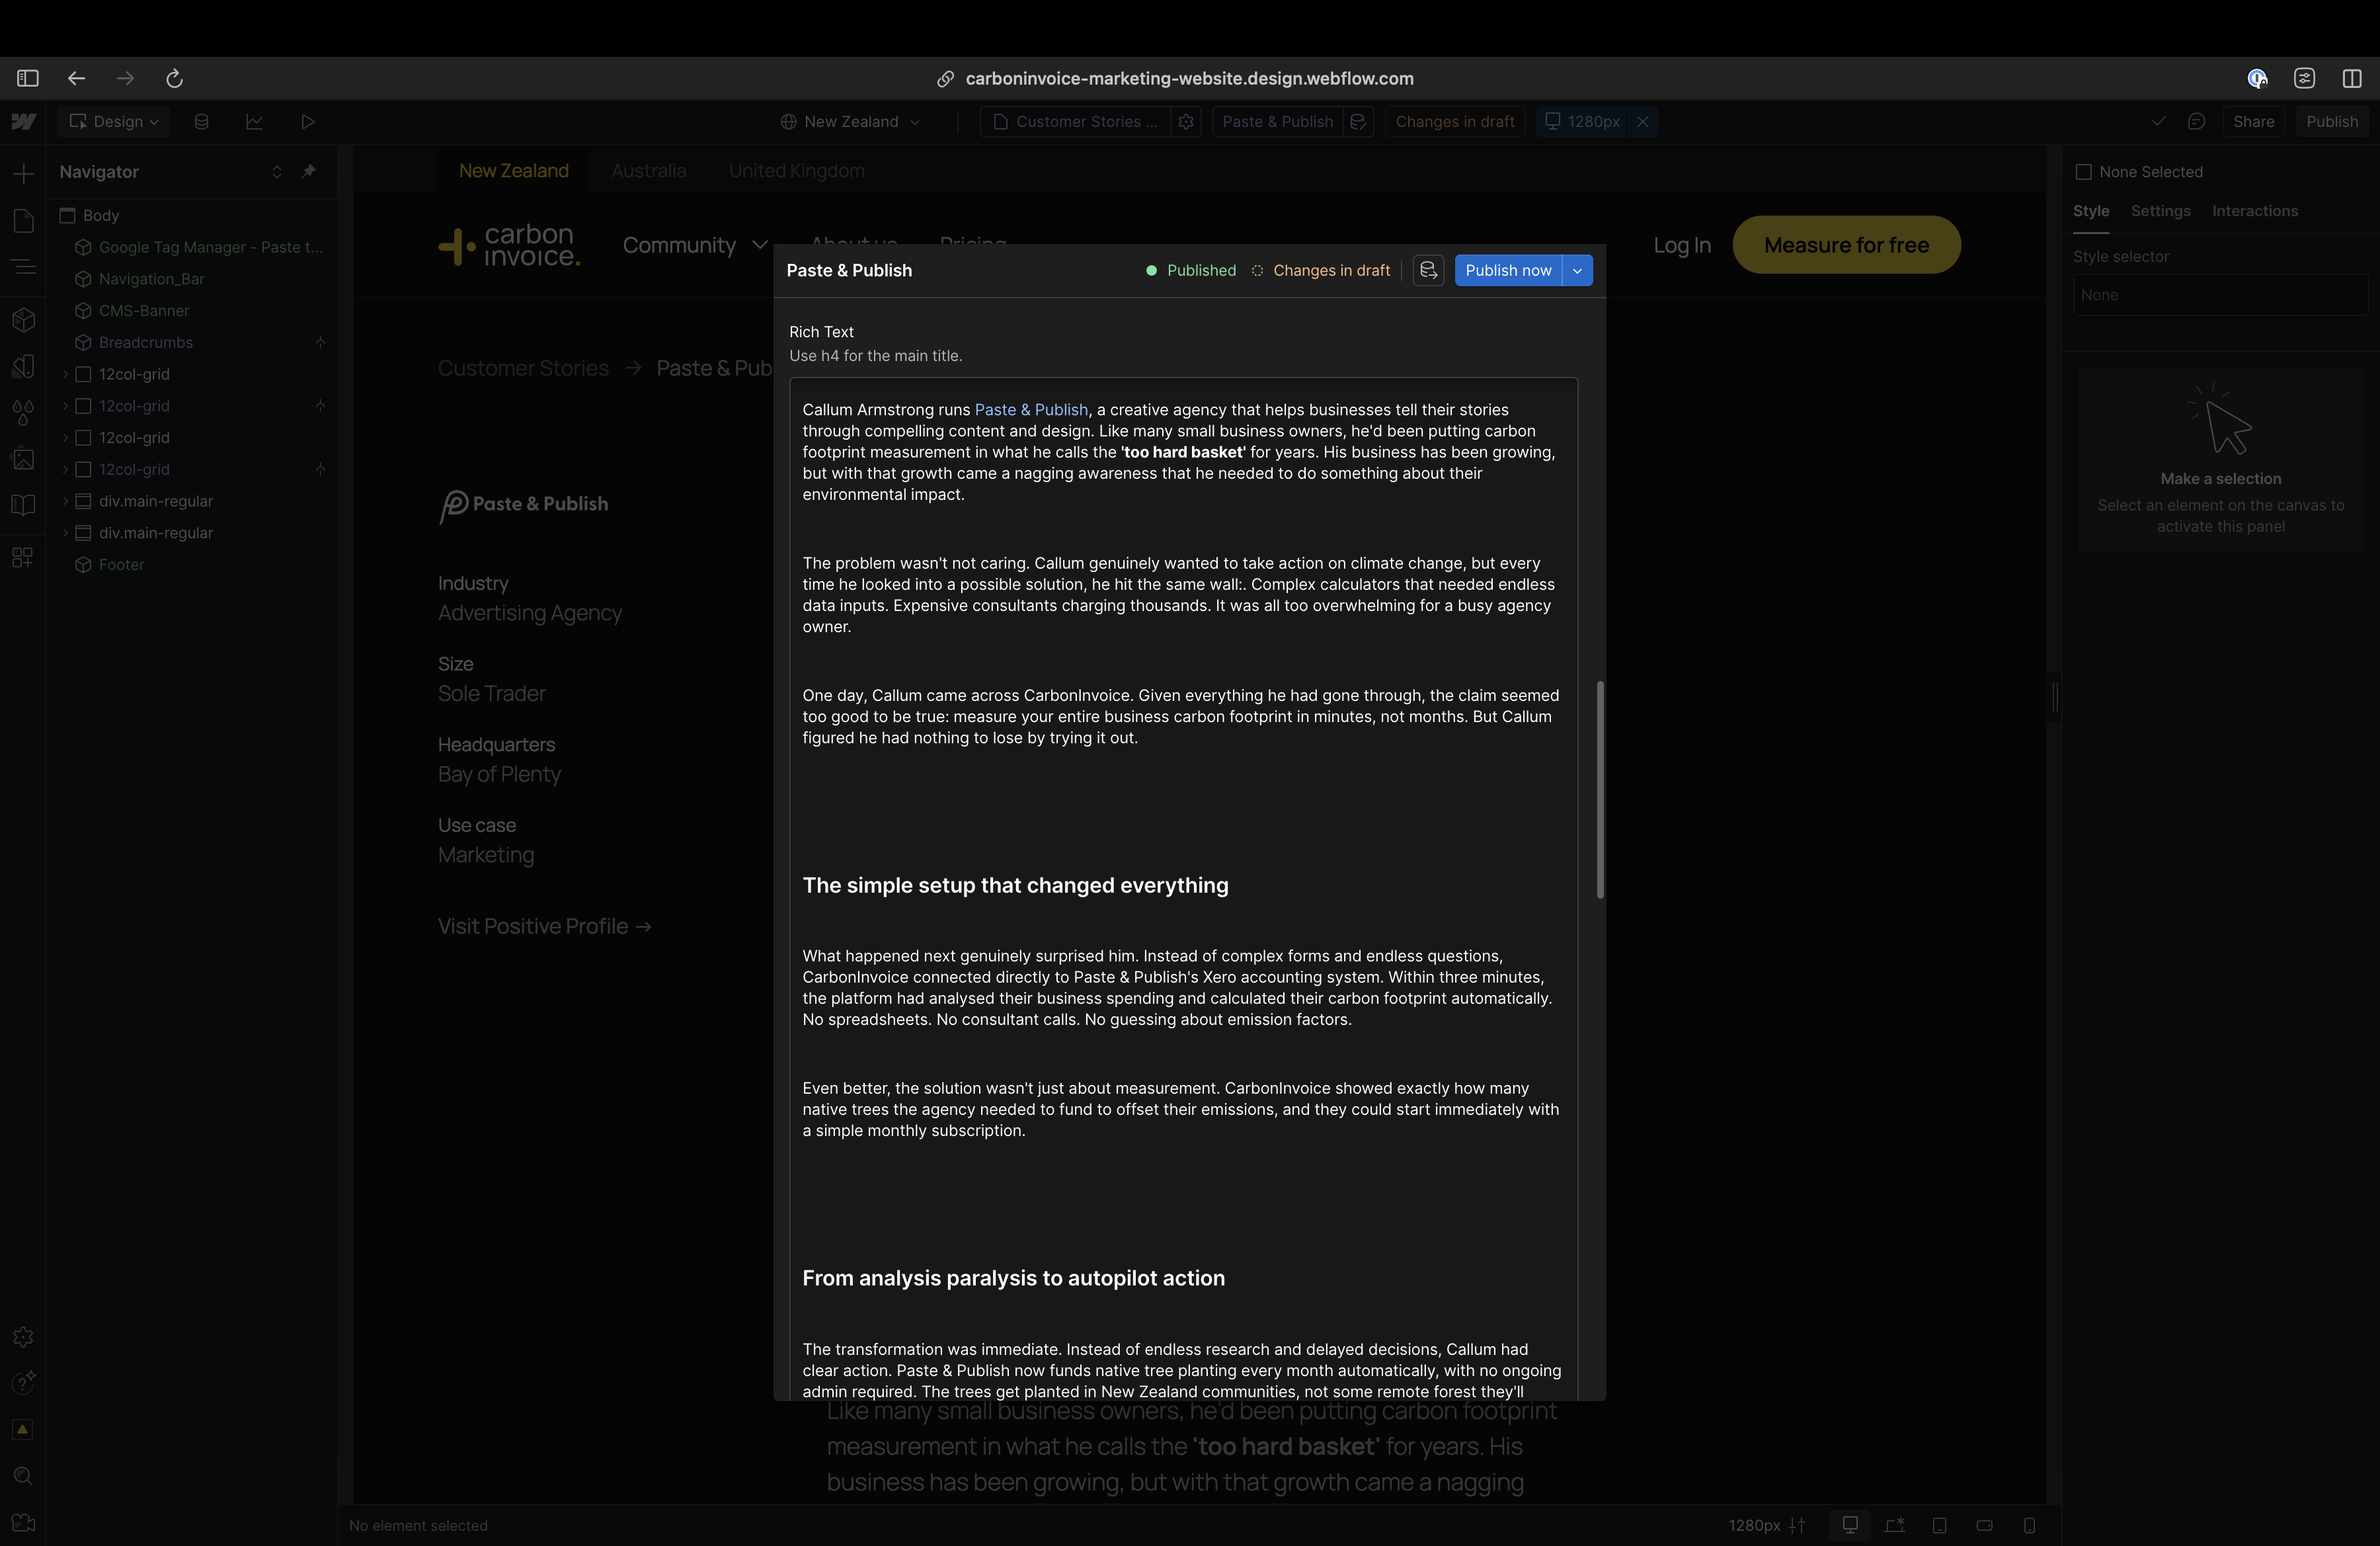Select the Footer item in Navigator
Image resolution: width=2380 pixels, height=1546 pixels.
coord(121,565)
